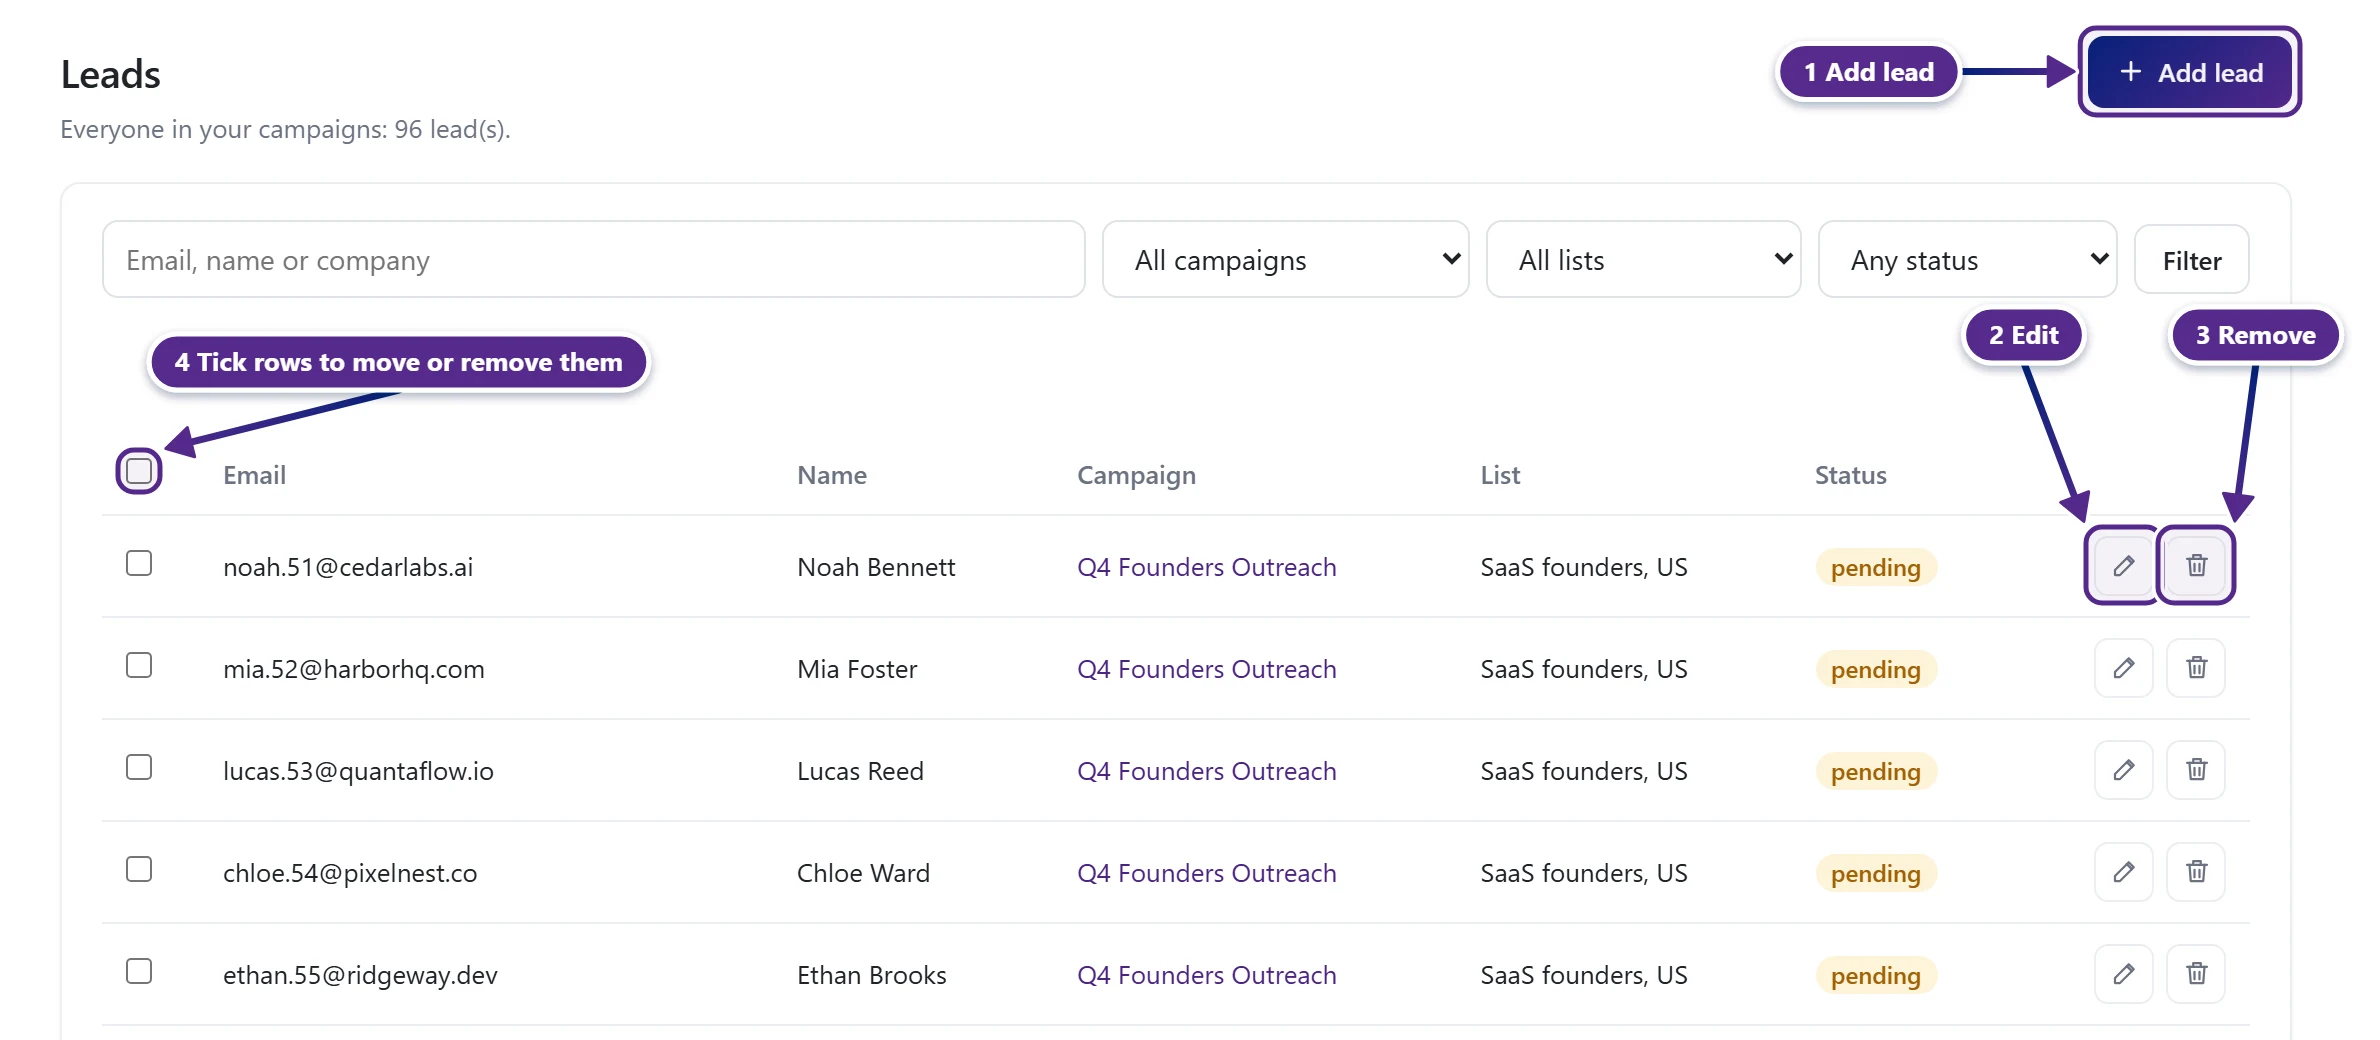Open Ethan Brooks's Q4 Founders Outreach link
The height and width of the screenshot is (1040, 2380).
[x=1206, y=975]
